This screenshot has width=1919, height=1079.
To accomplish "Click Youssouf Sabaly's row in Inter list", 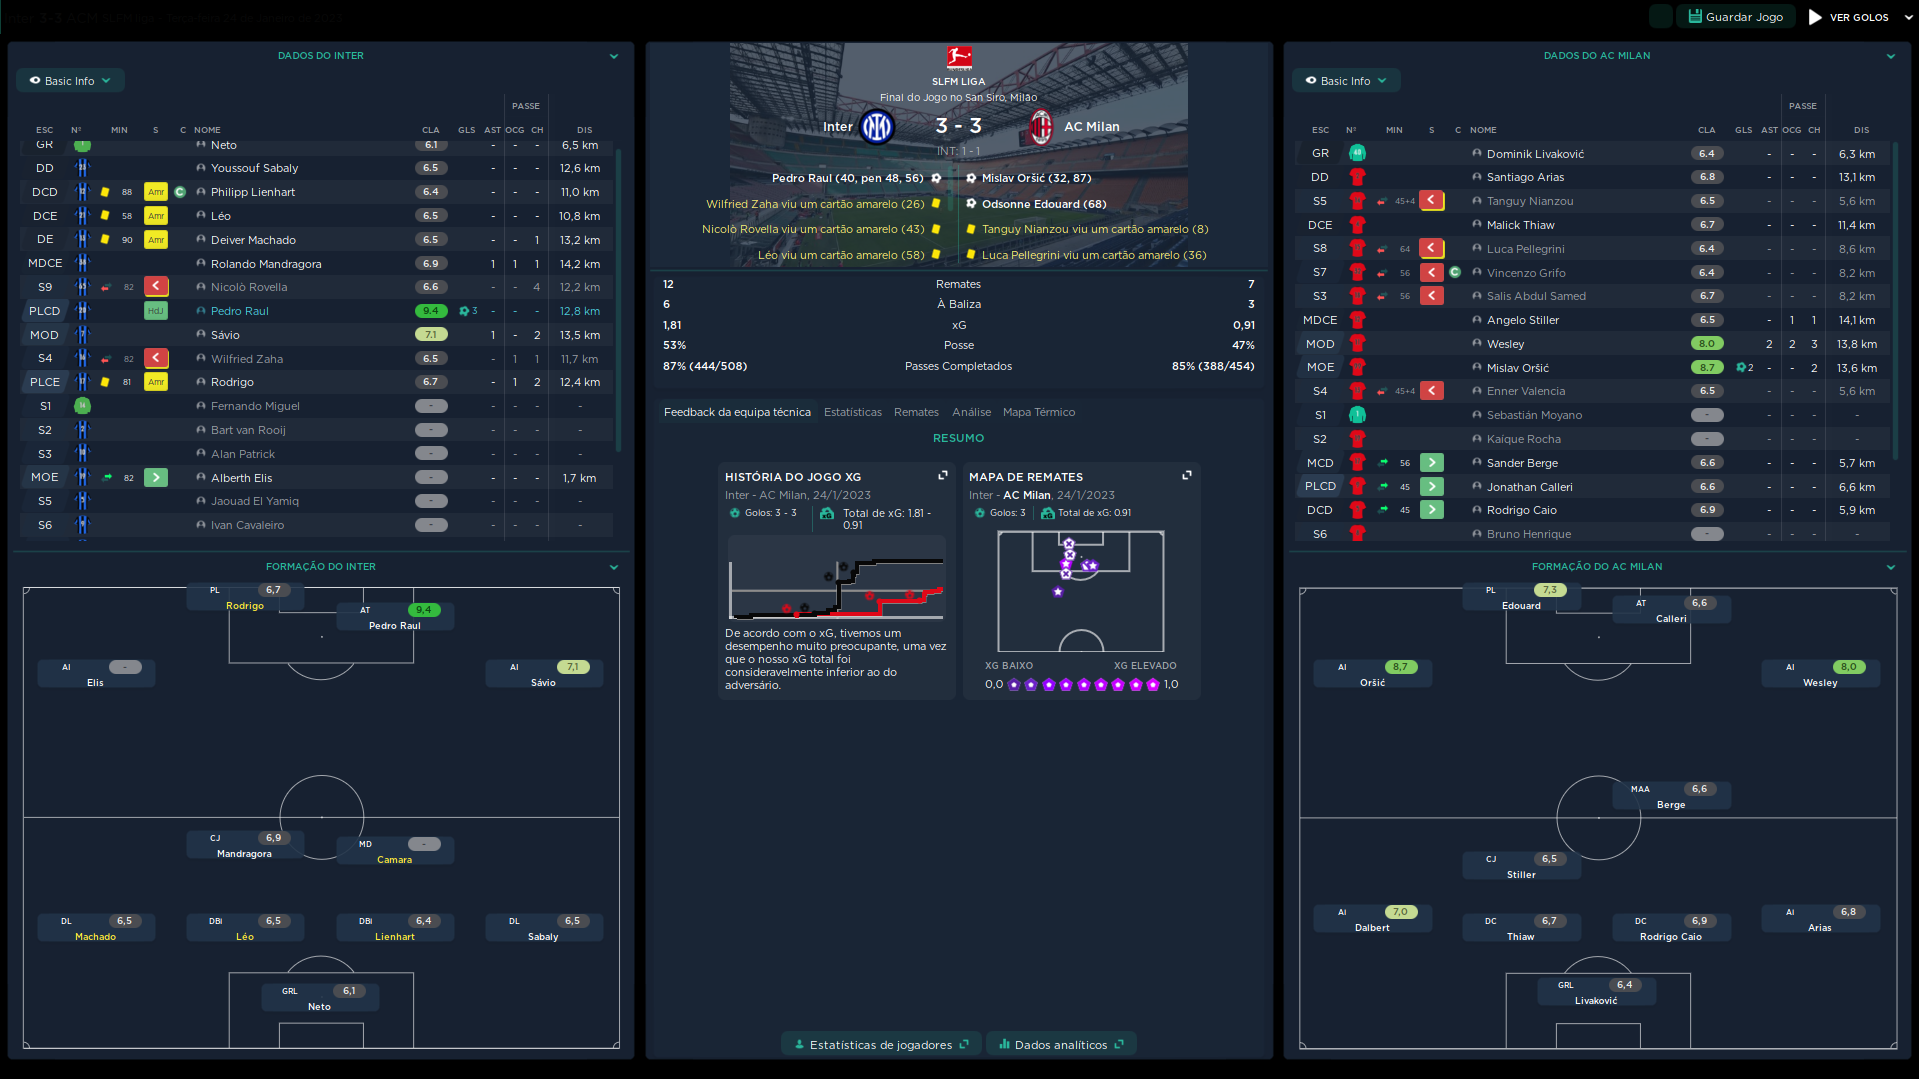I will [x=317, y=168].
